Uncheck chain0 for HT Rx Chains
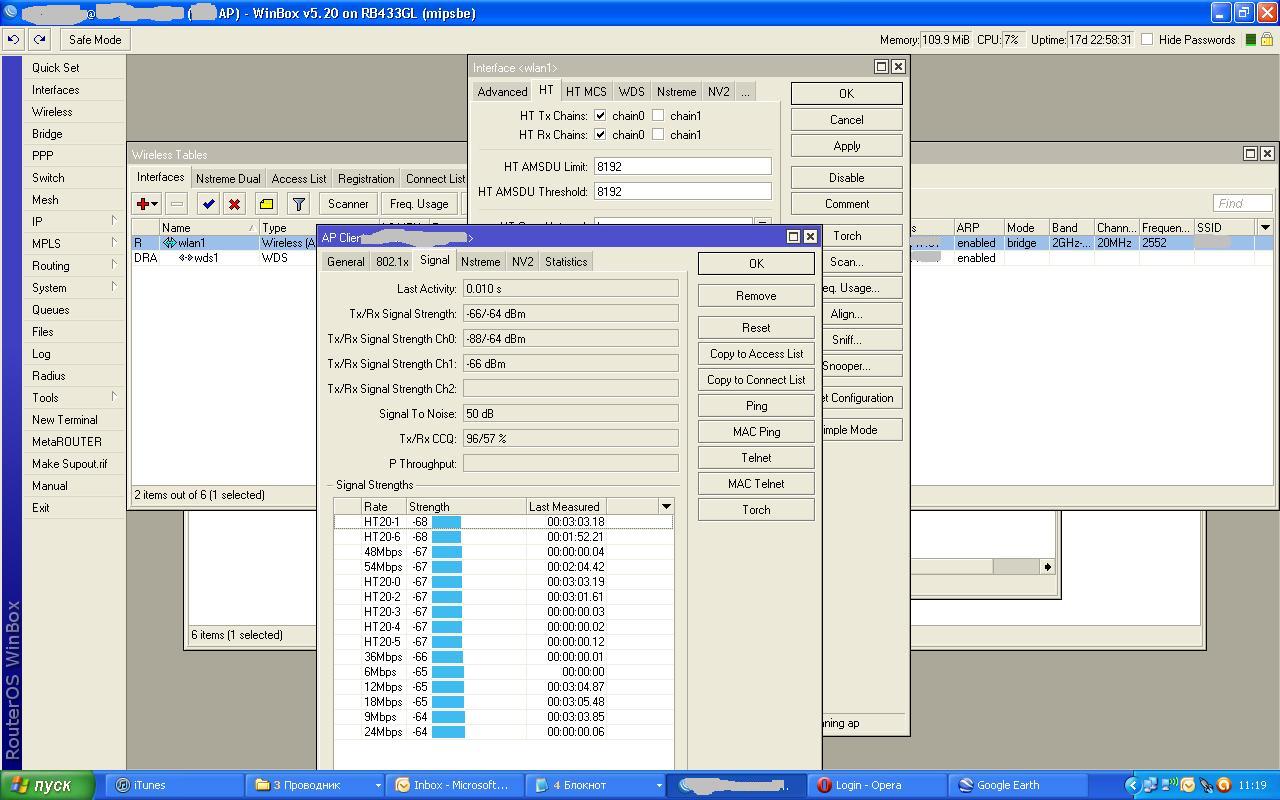The image size is (1280, 800). [x=600, y=135]
